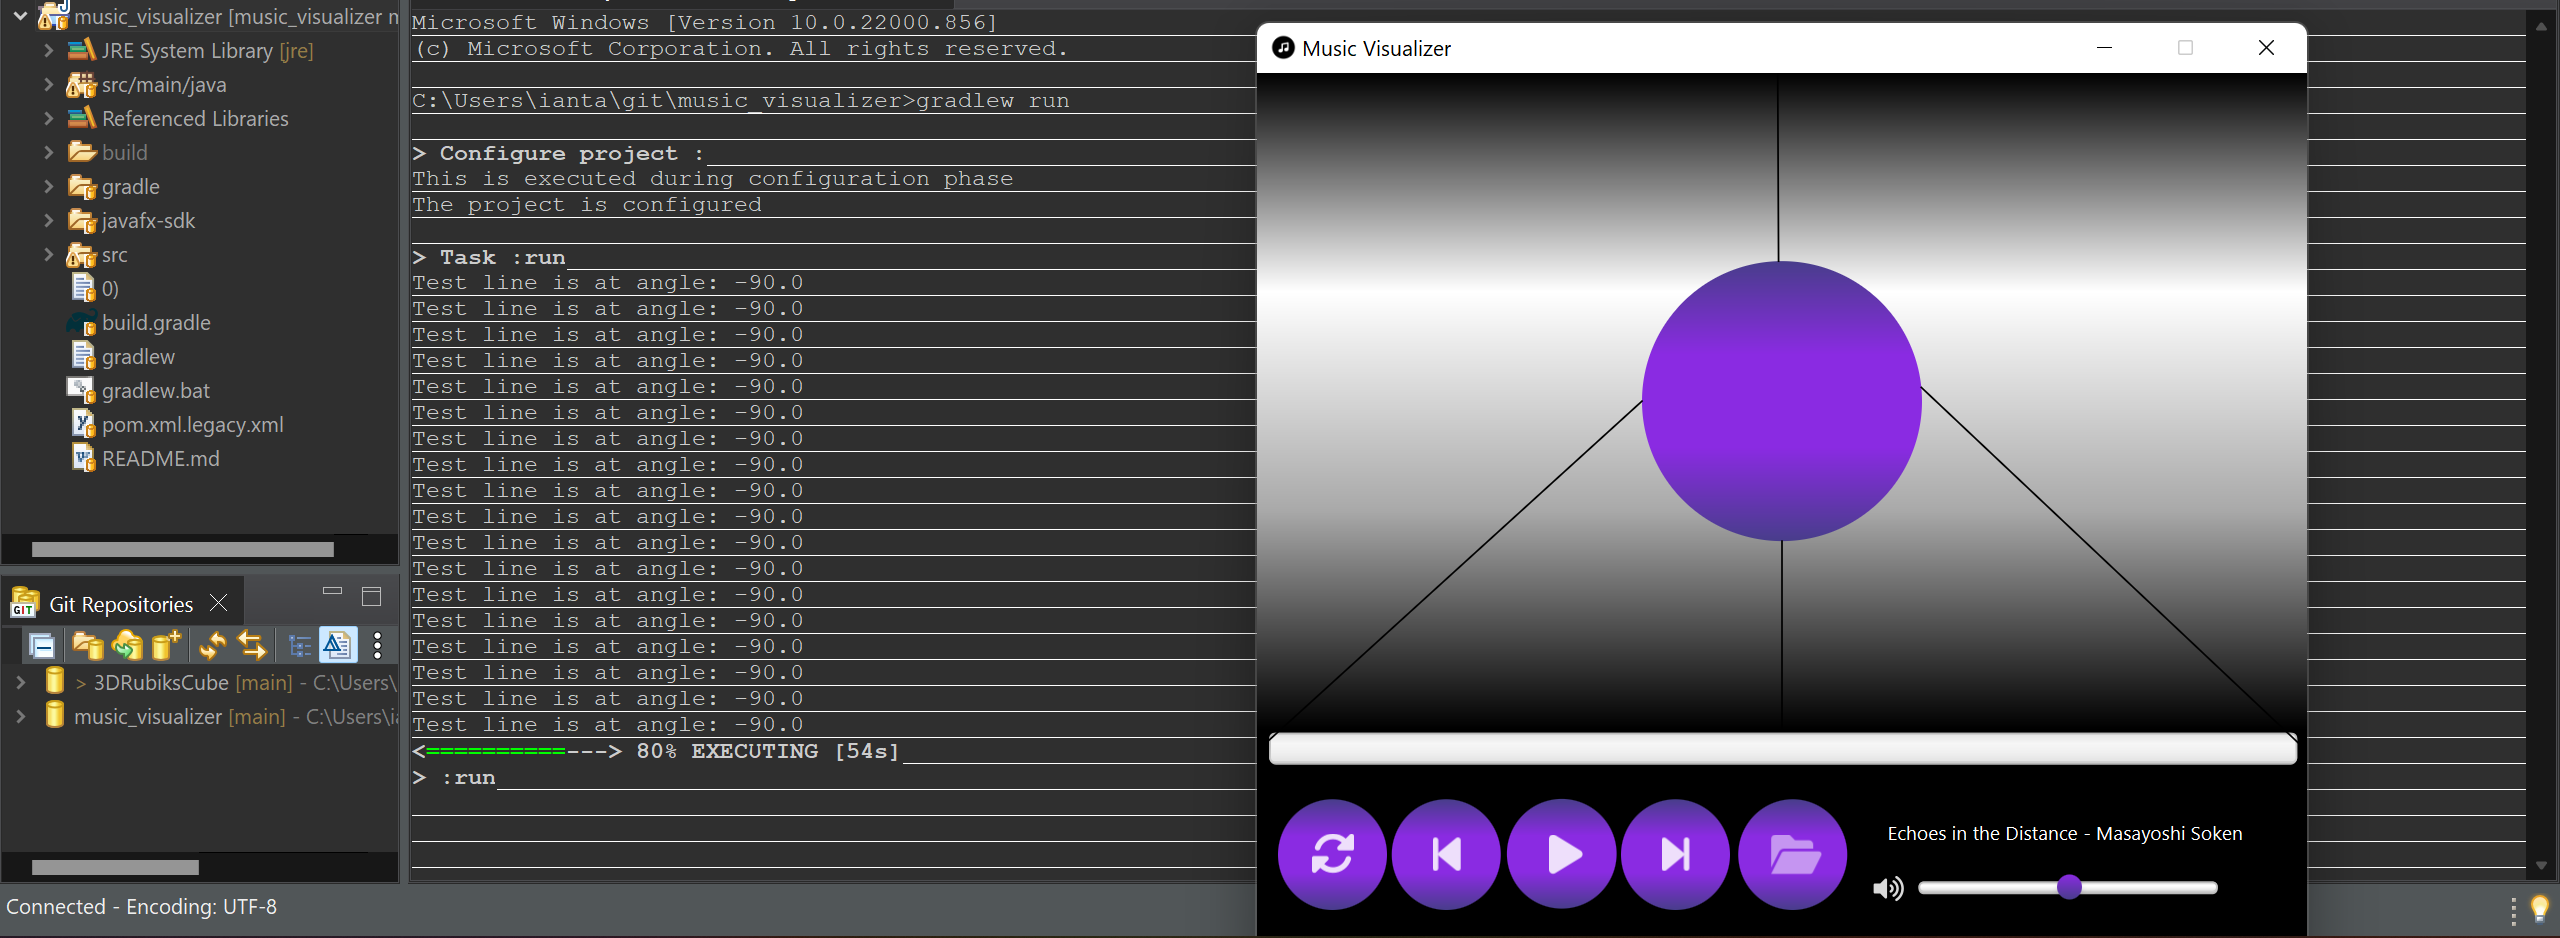Image resolution: width=2560 pixels, height=938 pixels.
Task: Expand the 3DRubiksCube repository
Action: [x=20, y=682]
